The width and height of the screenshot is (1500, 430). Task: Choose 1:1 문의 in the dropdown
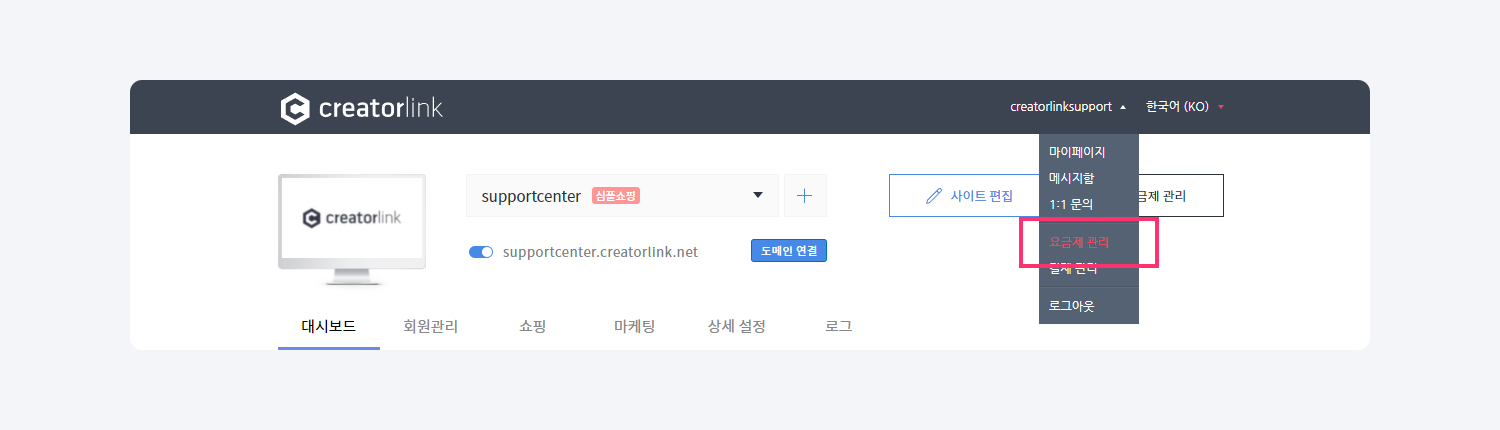coord(1071,204)
